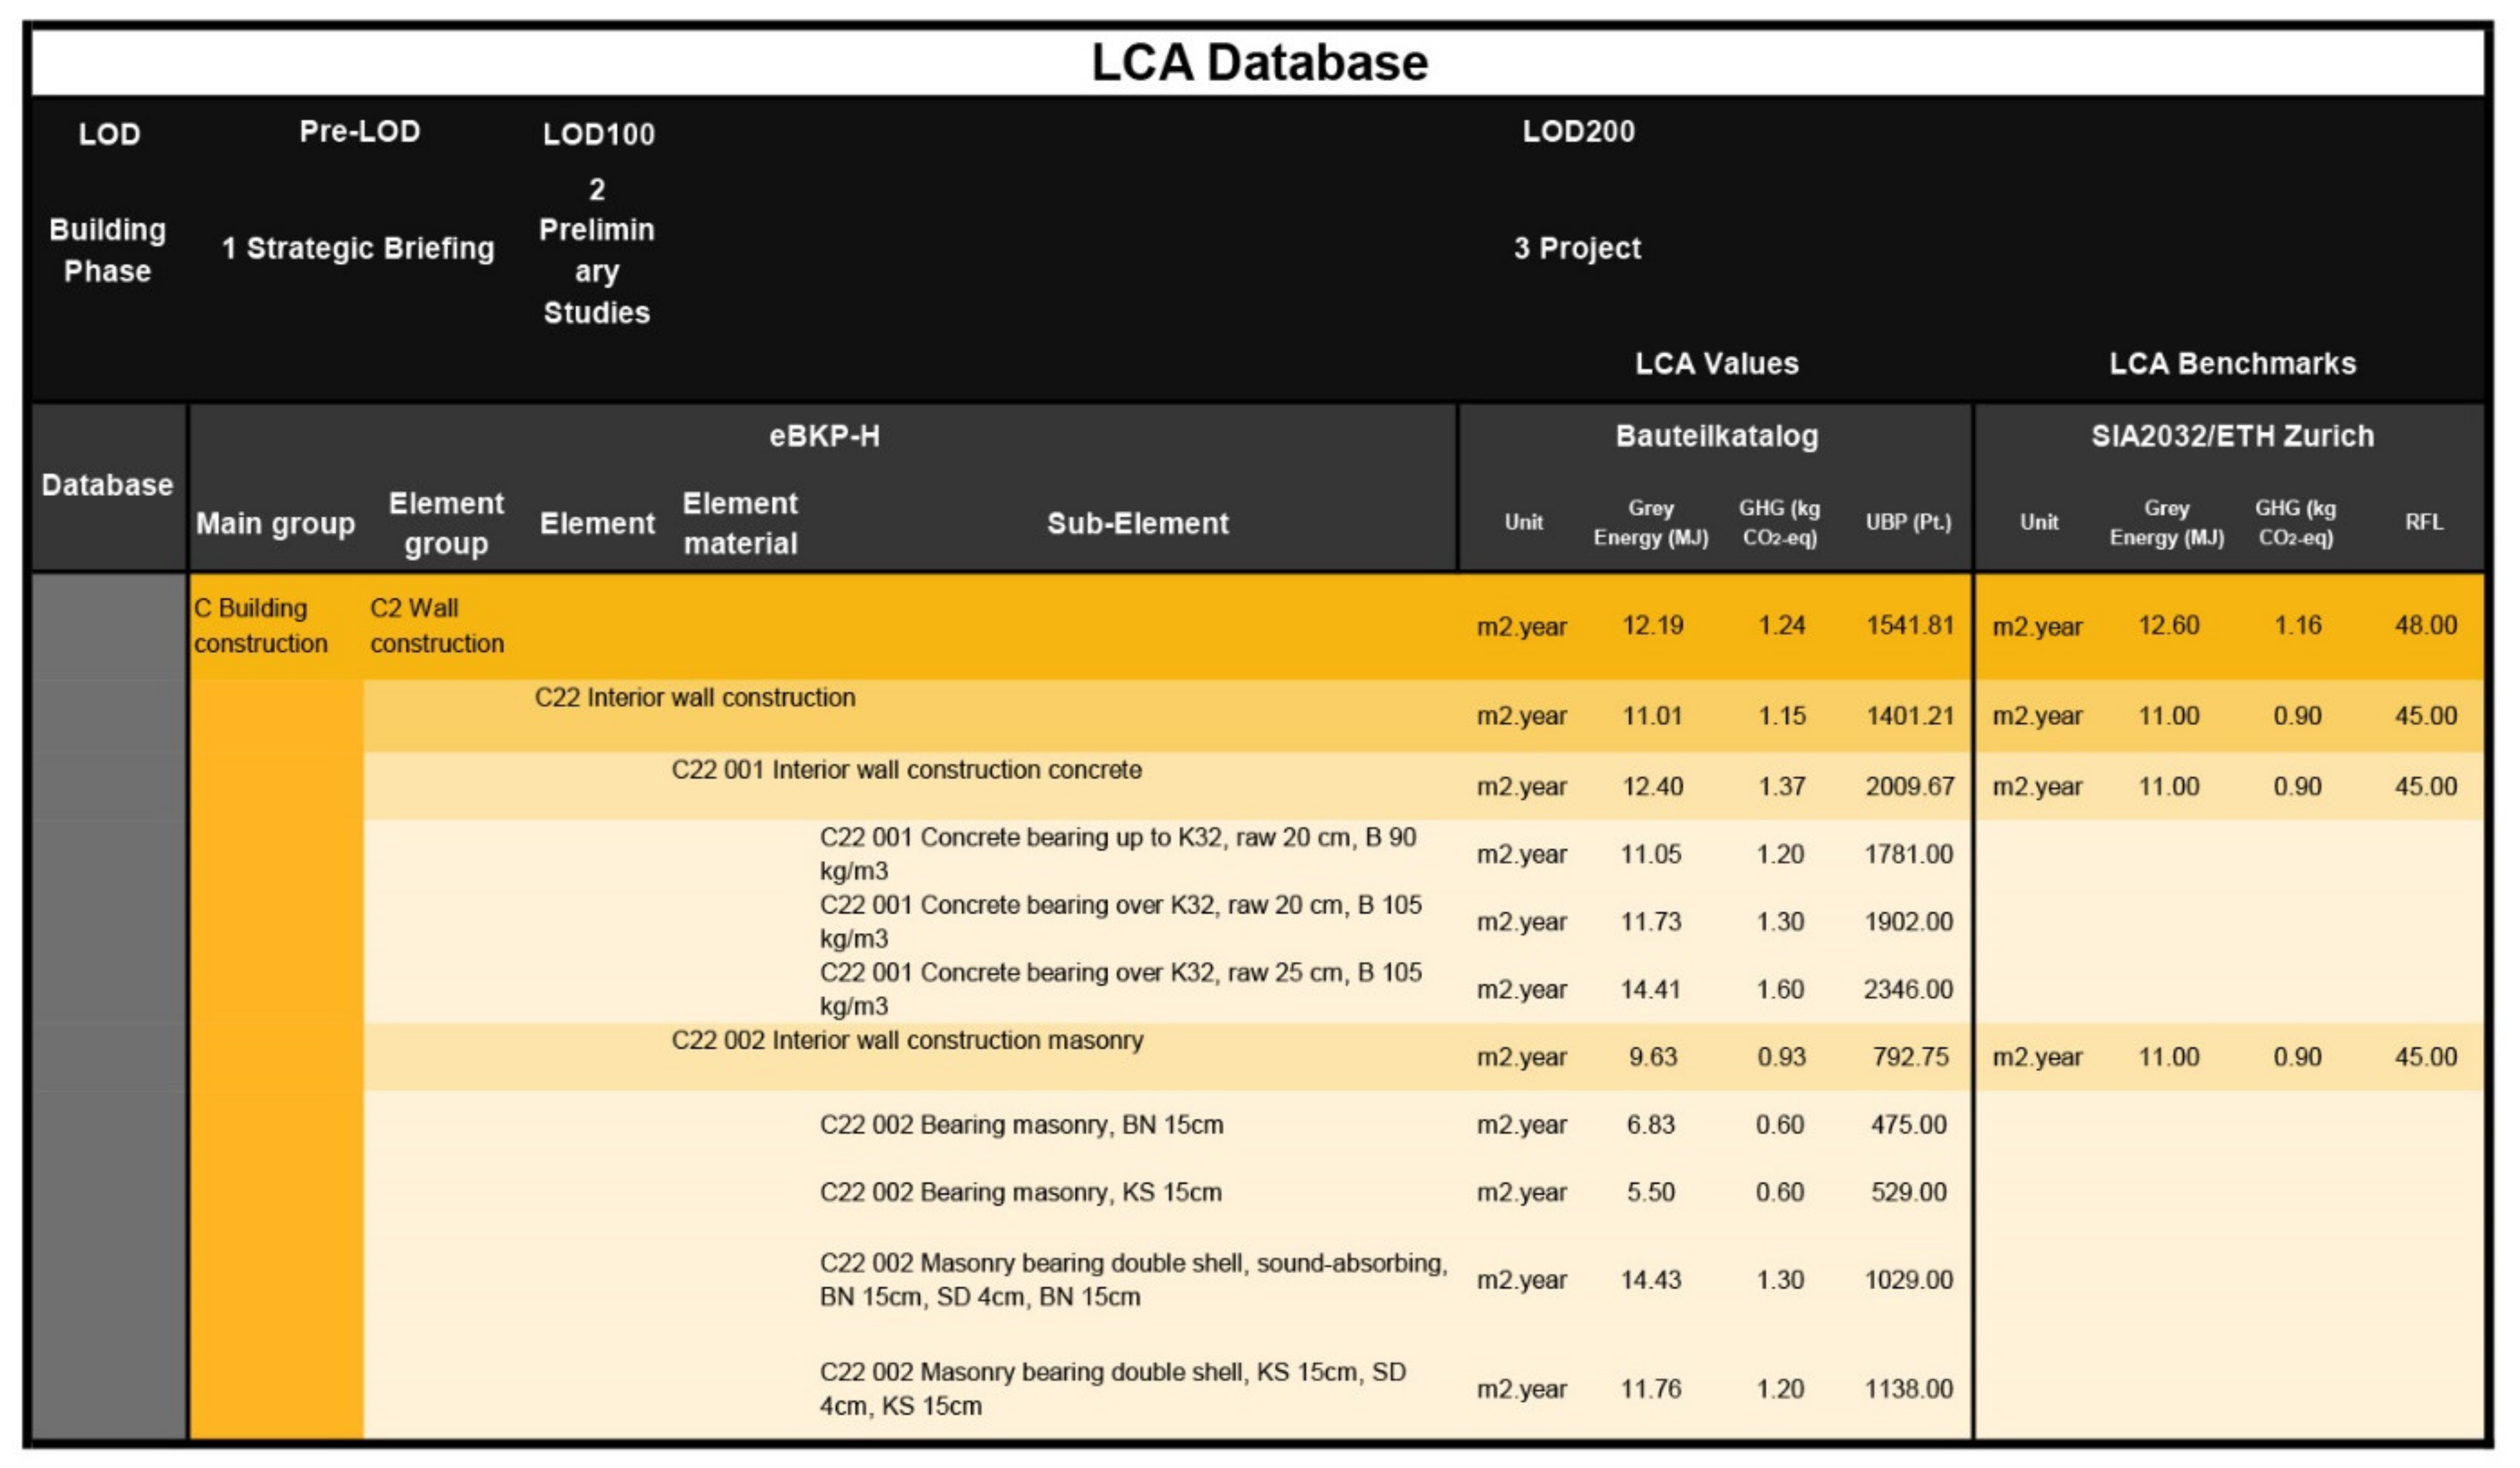The width and height of the screenshot is (2520, 1468).
Task: Click the LCA Database title
Action: (x=1259, y=63)
